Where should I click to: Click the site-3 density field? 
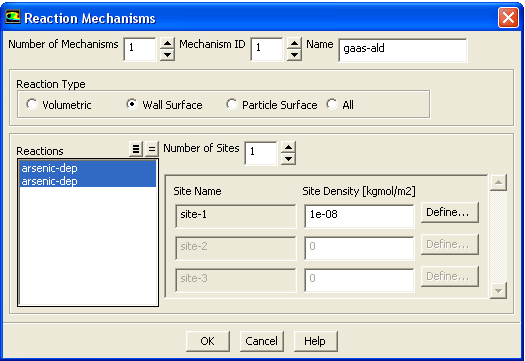coord(359,280)
